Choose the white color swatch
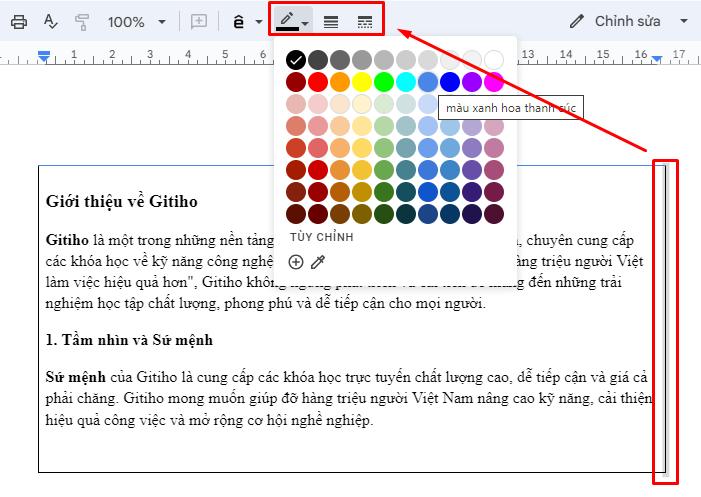701x497 pixels. tap(494, 60)
